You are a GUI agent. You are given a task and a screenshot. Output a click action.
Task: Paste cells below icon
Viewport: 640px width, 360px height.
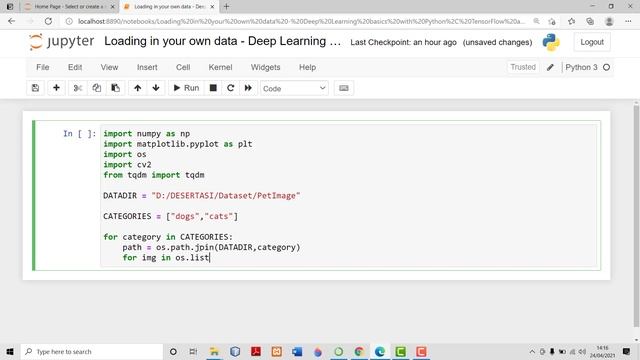116,88
